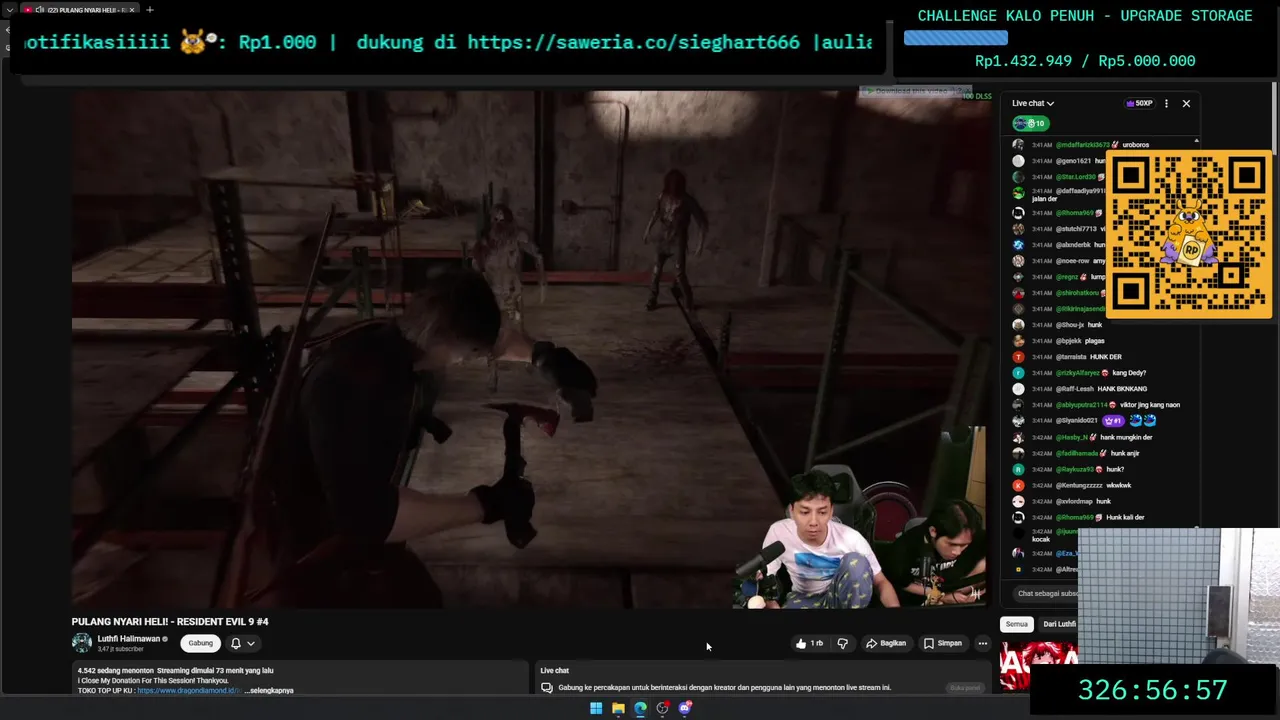The width and height of the screenshot is (1280, 720).
Task: Click chat user @xvlordmap
Action: click(x=1074, y=501)
